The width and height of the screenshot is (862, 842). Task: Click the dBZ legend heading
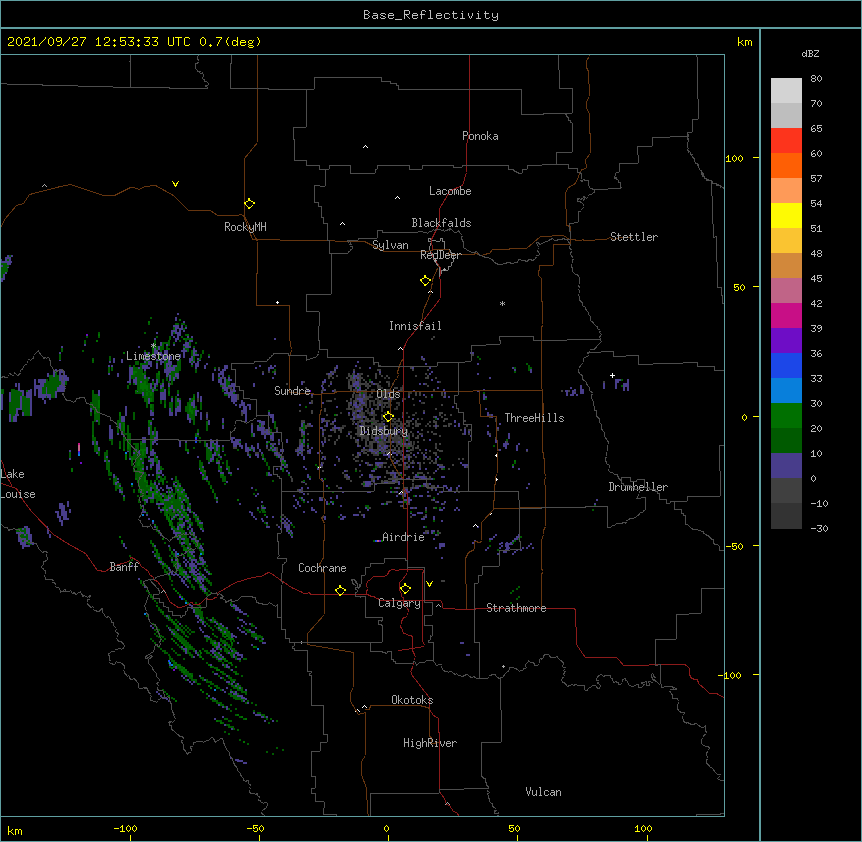click(810, 54)
